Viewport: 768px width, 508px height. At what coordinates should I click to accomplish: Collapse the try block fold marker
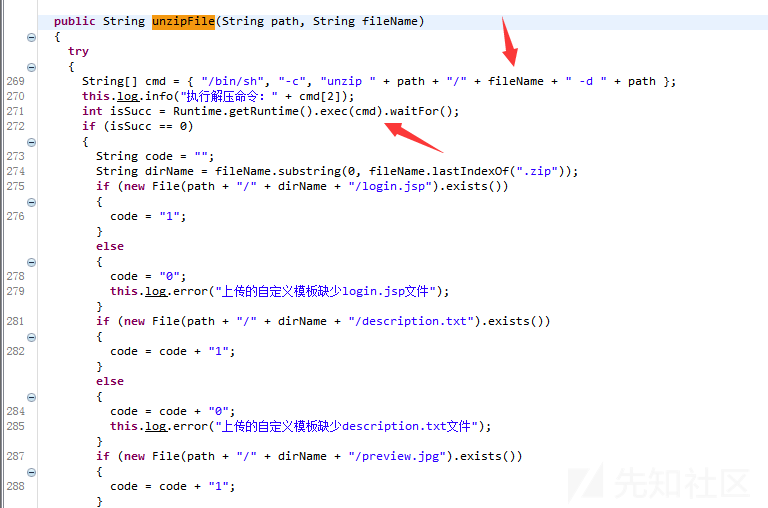coord(31,67)
